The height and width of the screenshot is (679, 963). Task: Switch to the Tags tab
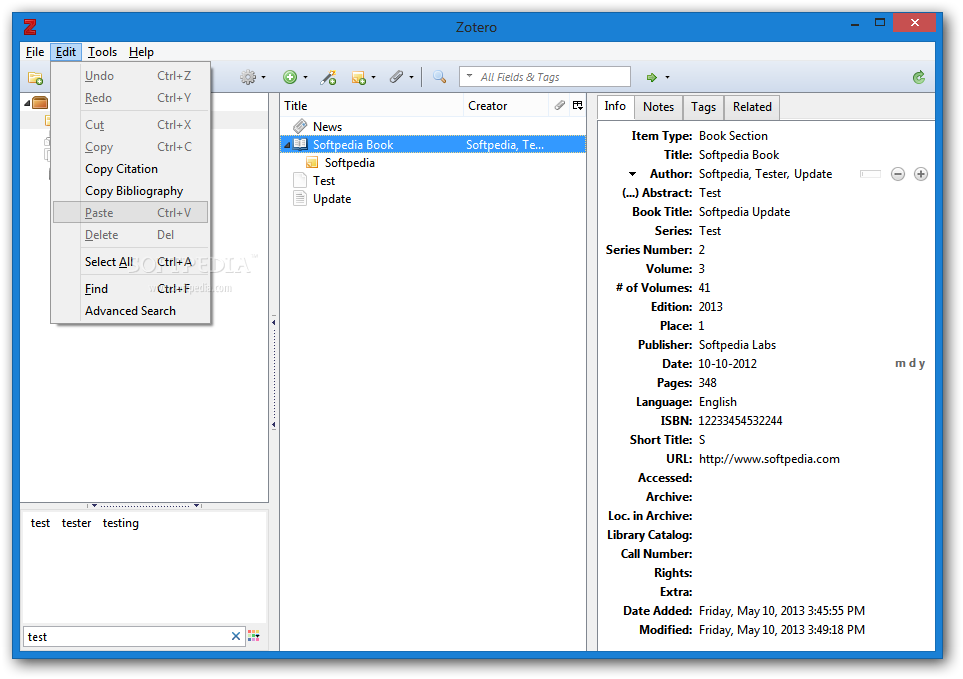(703, 107)
